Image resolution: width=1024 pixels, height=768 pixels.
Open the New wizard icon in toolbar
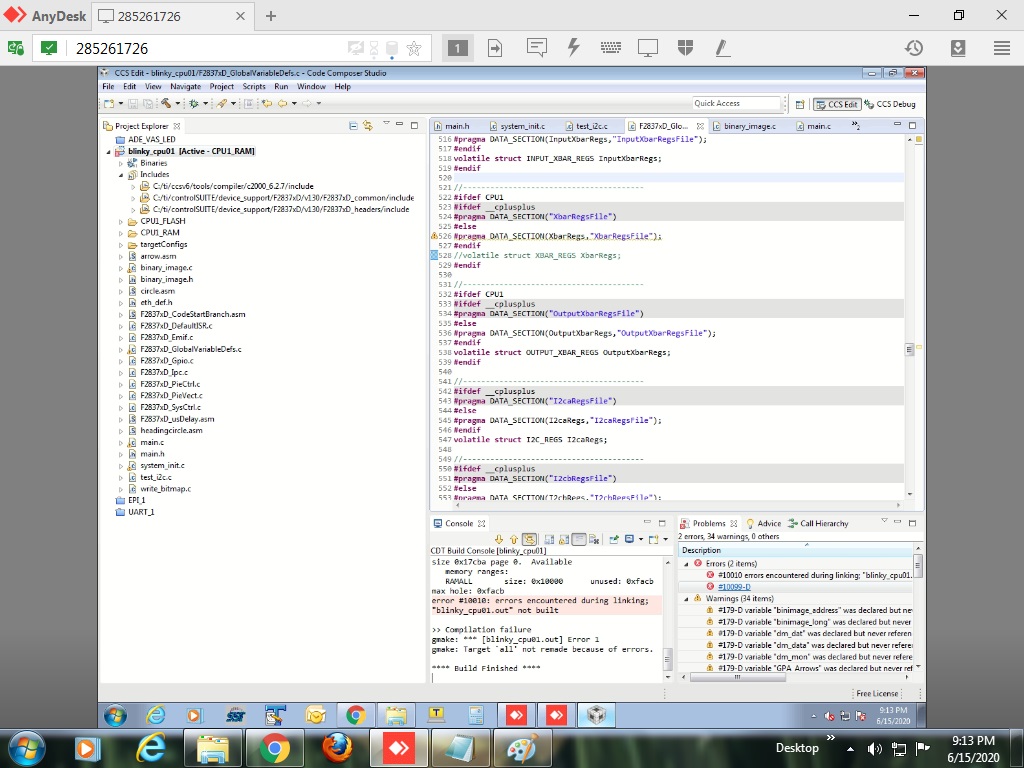(x=108, y=105)
